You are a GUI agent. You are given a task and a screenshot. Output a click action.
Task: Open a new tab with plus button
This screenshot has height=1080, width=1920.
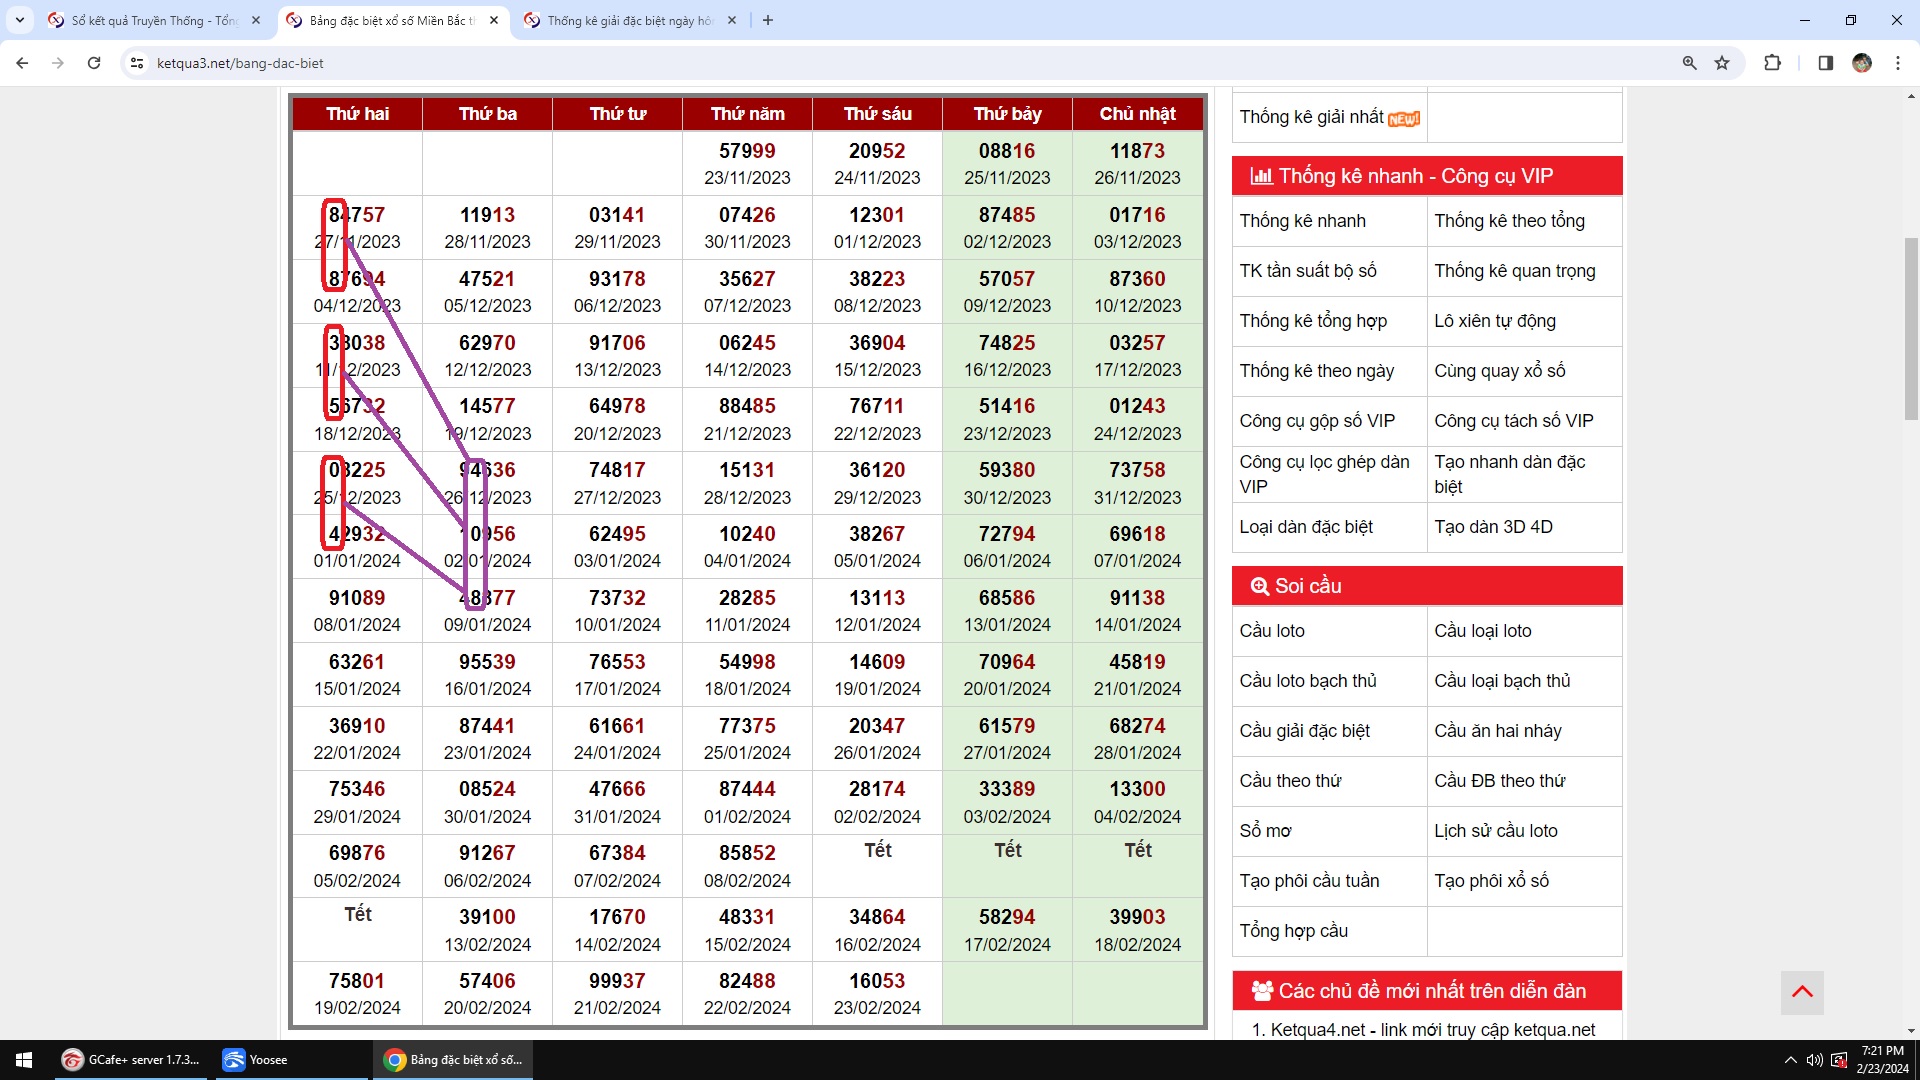[x=767, y=20]
